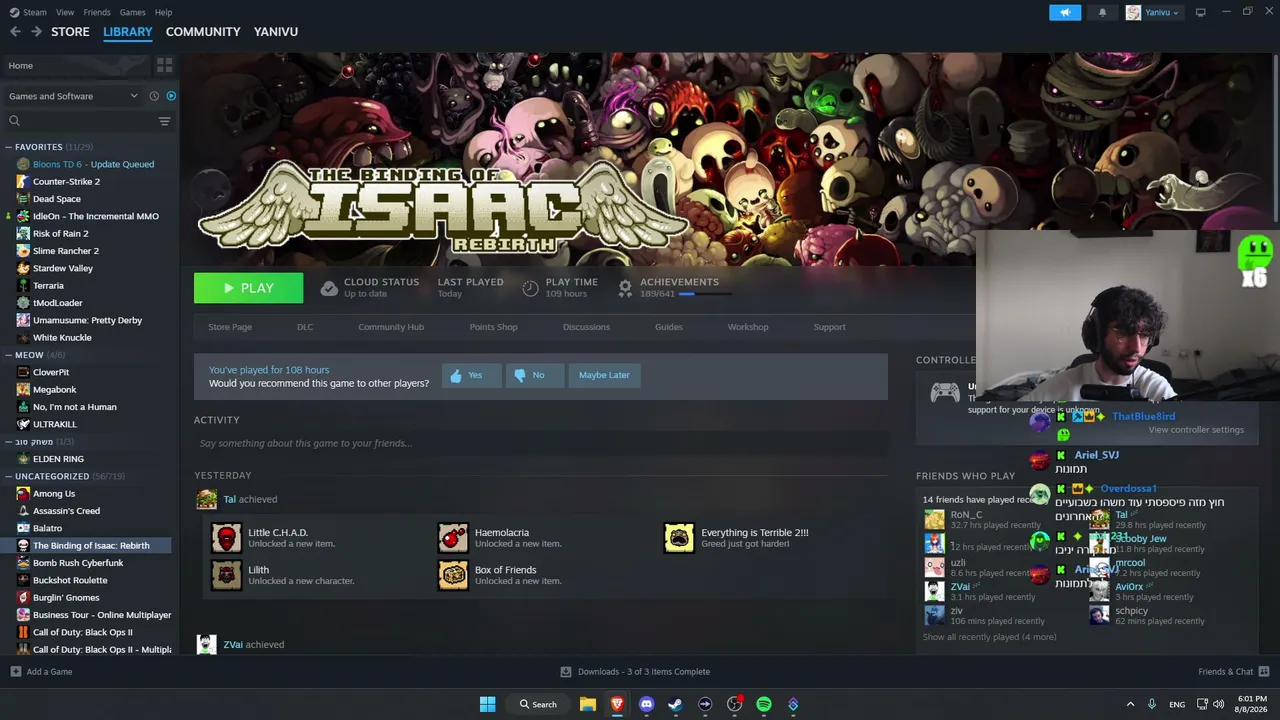Click the library search field

80,121
